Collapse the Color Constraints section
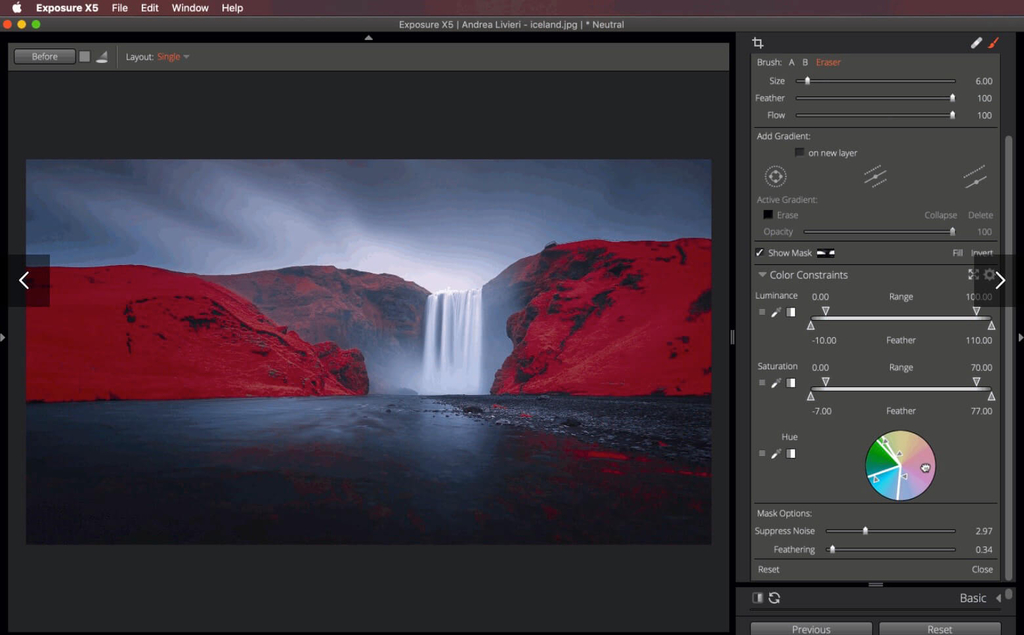 [763, 274]
